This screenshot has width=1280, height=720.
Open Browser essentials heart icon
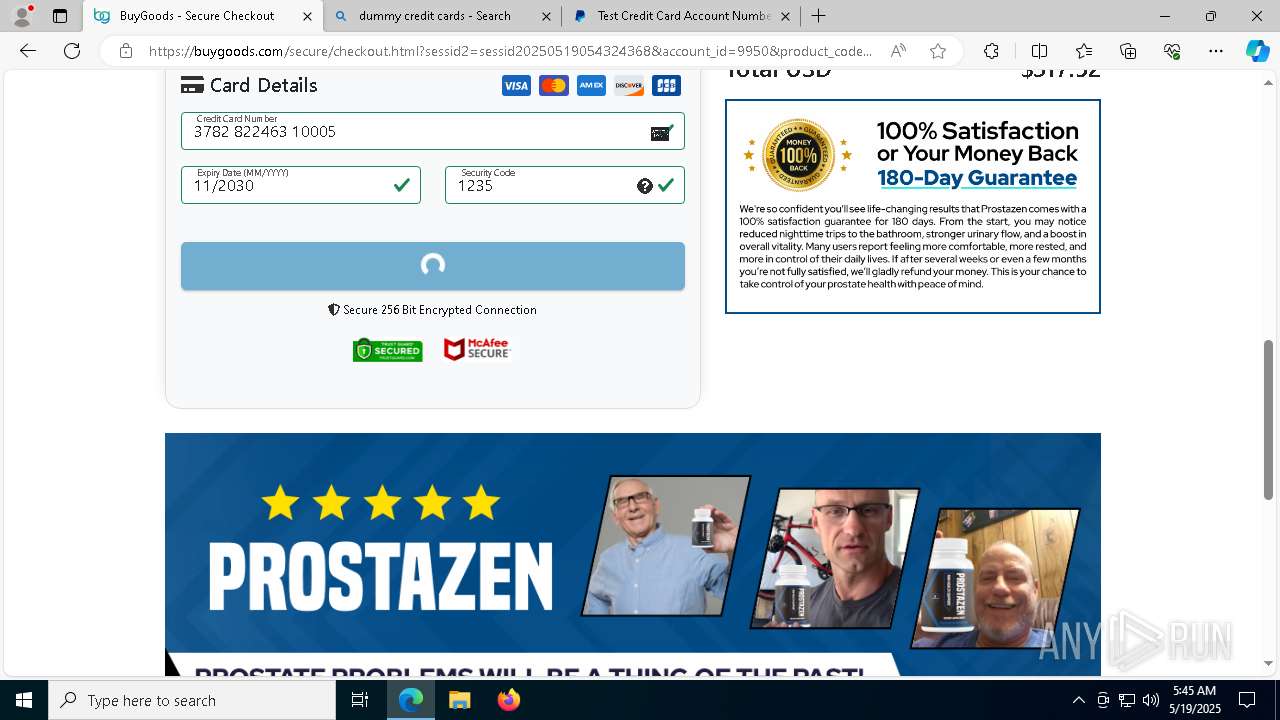(1172, 51)
